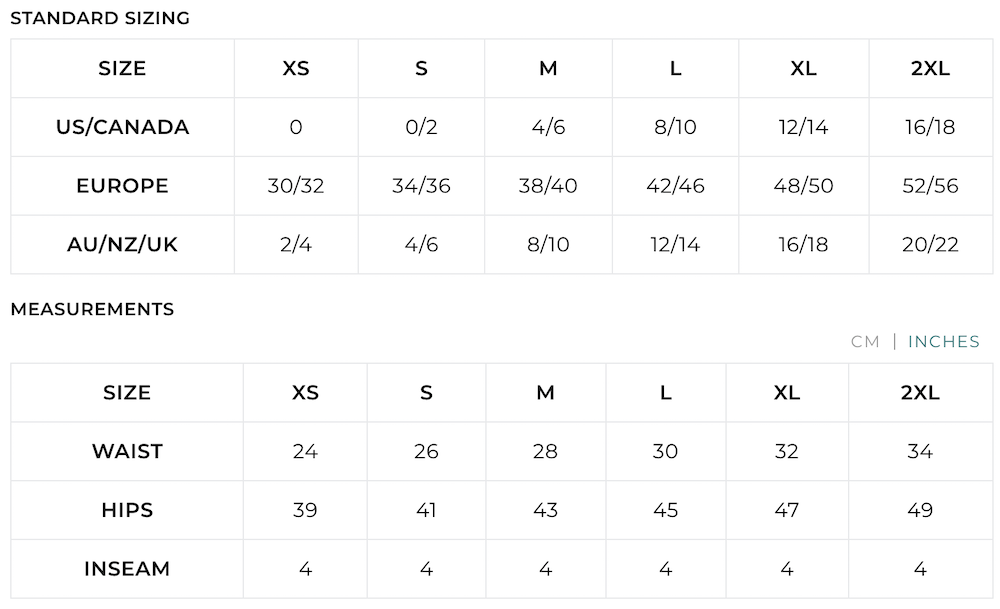Click the WAIST row label
The image size is (1000, 609).
127,451
